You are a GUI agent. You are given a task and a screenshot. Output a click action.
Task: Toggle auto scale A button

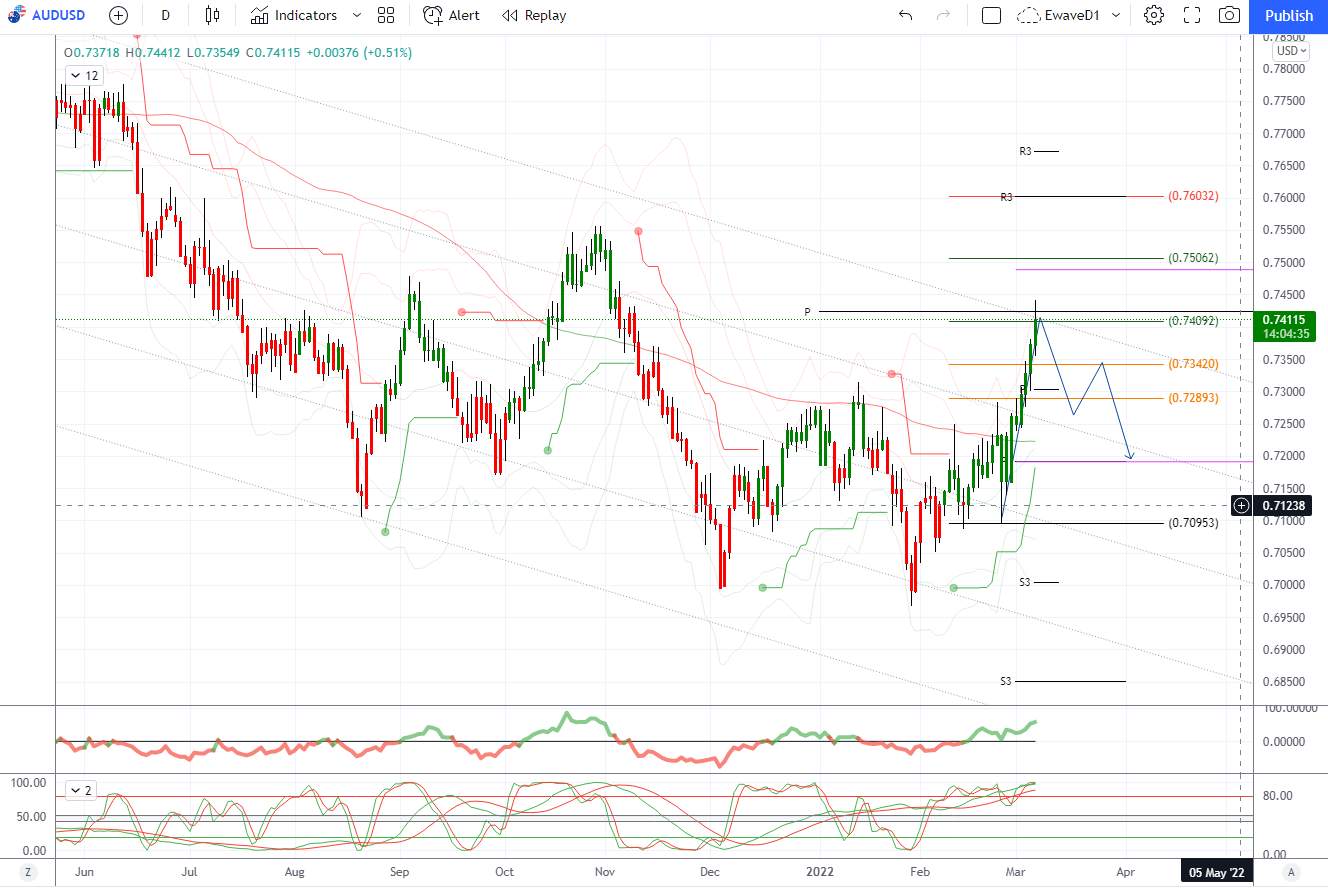pos(1291,872)
